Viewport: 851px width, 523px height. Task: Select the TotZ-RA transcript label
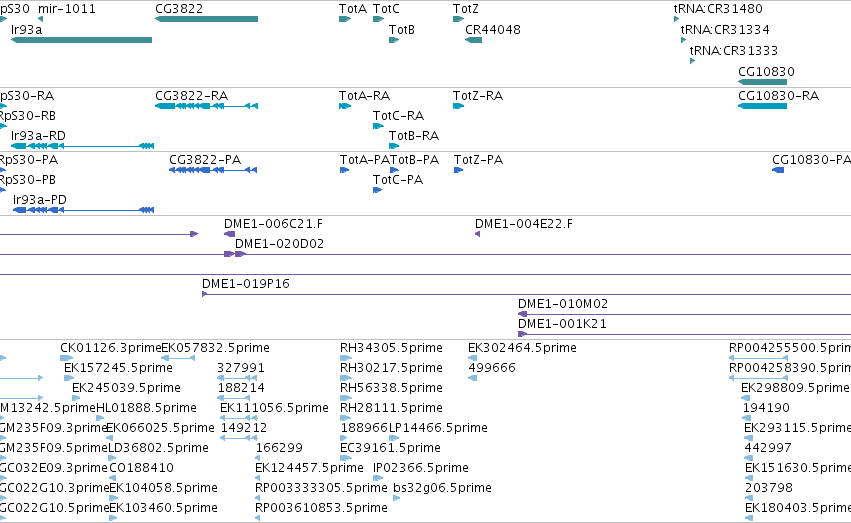click(478, 95)
